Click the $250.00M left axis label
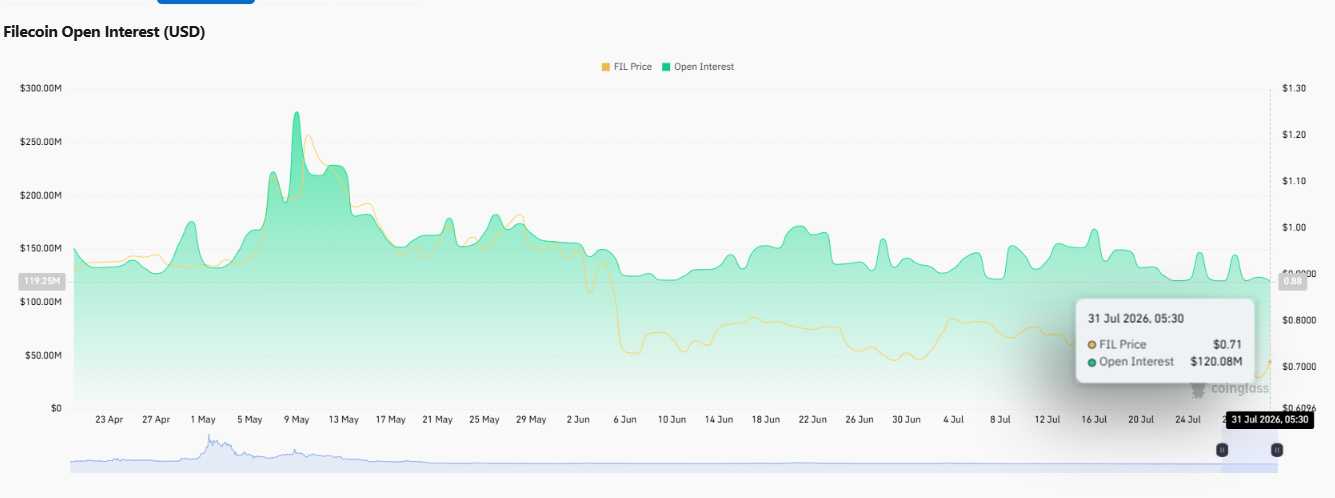1335x498 pixels. coord(41,142)
